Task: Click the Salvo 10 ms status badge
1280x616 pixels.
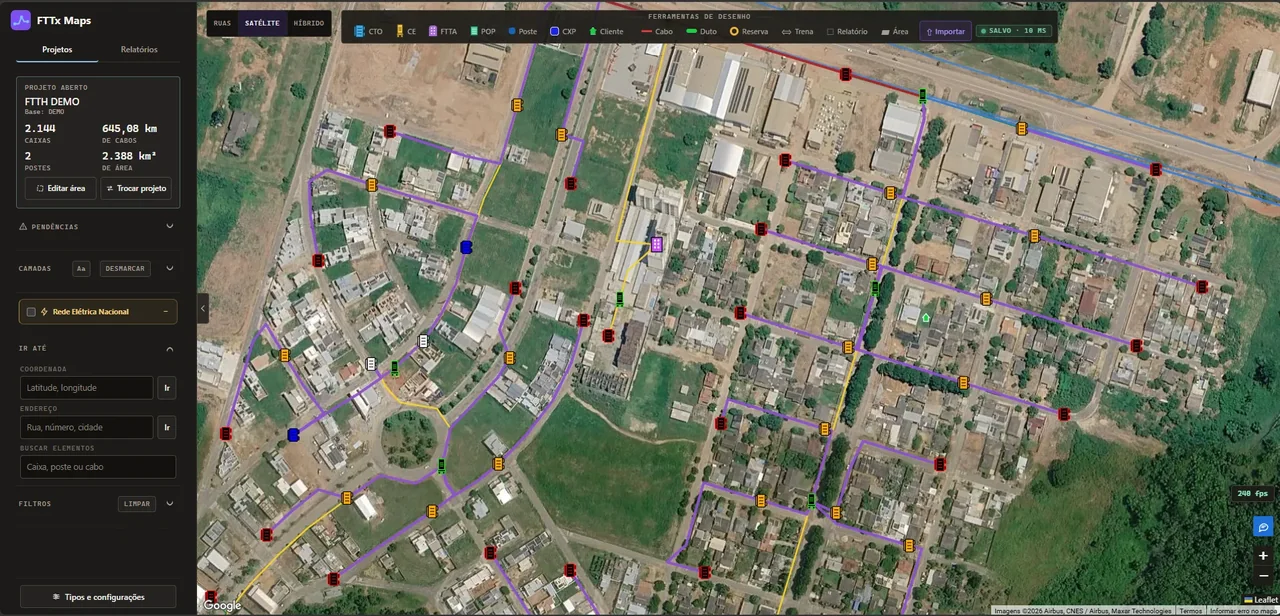Action: coord(1015,31)
